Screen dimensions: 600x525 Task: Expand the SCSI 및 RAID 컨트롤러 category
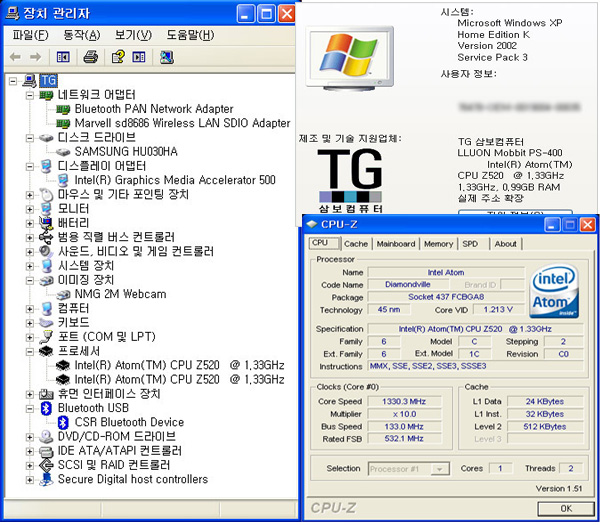[29, 466]
